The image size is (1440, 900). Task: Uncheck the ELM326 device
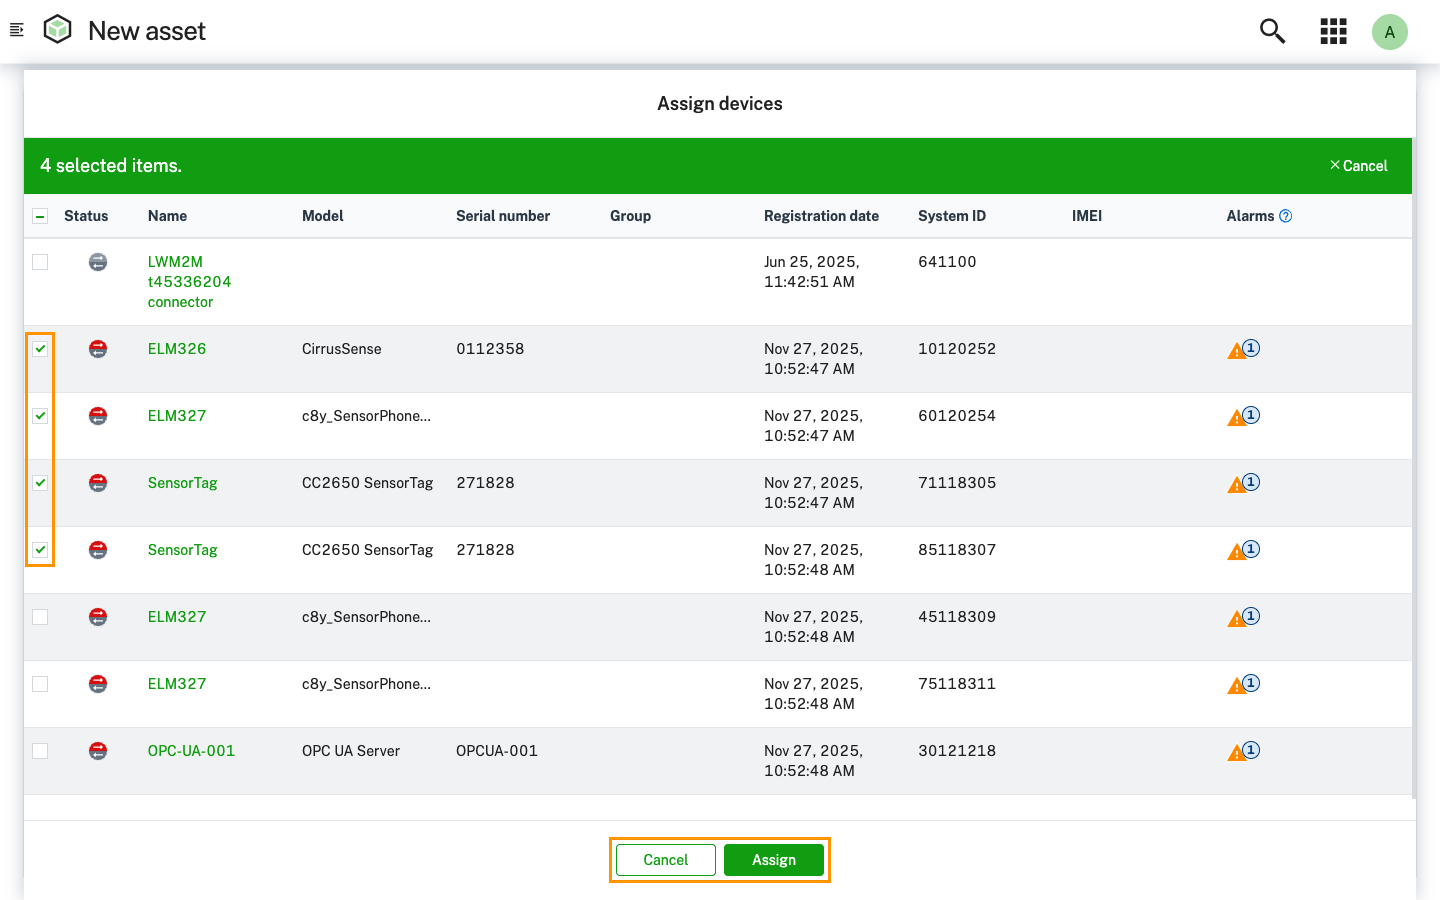(40, 348)
